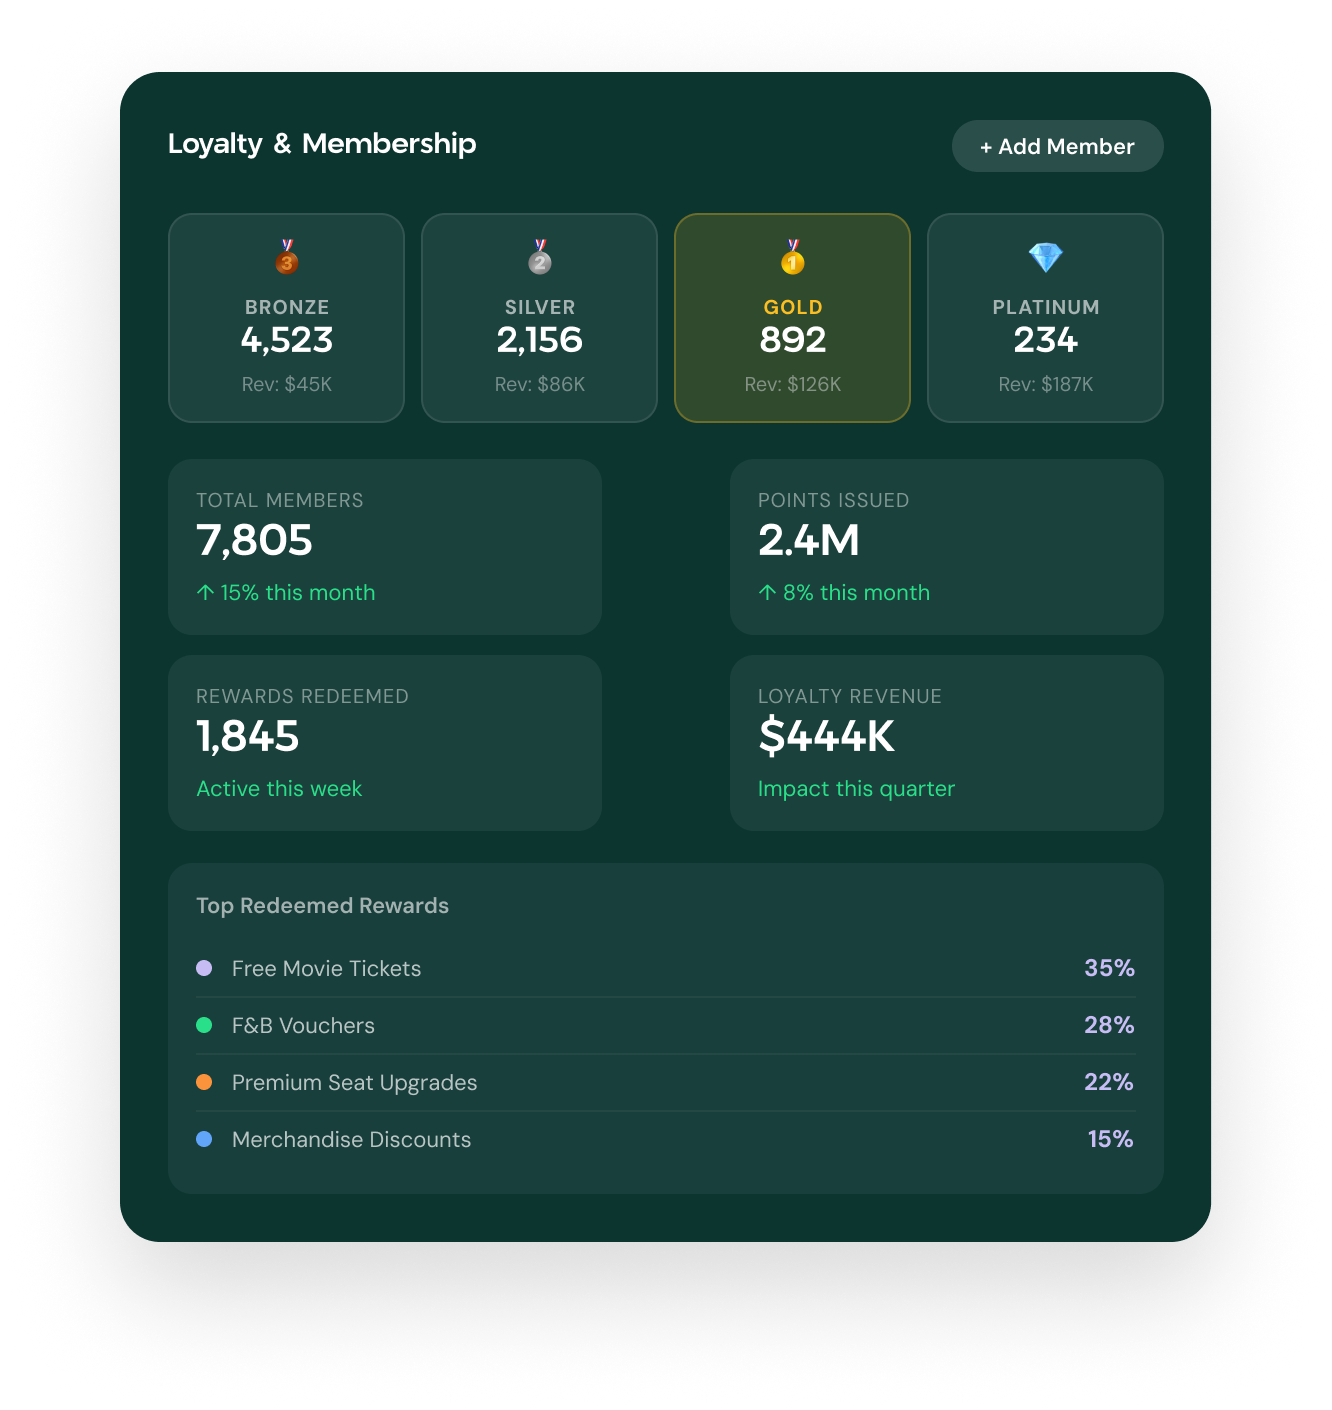Choose the Gold tier label

click(x=793, y=307)
